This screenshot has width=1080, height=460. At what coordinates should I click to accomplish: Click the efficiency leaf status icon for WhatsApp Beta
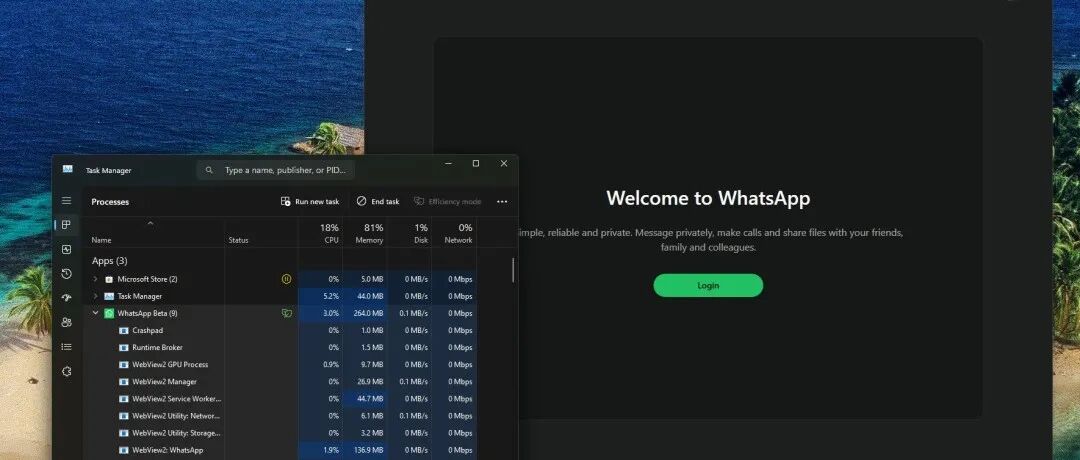(287, 313)
